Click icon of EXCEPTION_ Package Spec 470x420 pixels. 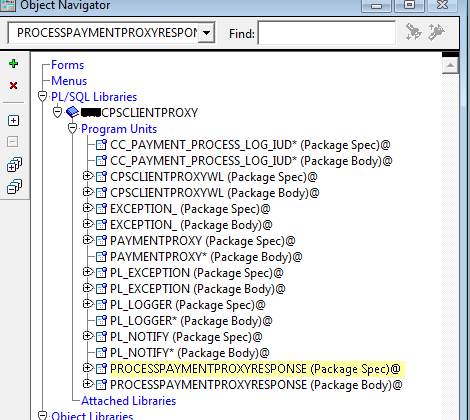point(101,209)
